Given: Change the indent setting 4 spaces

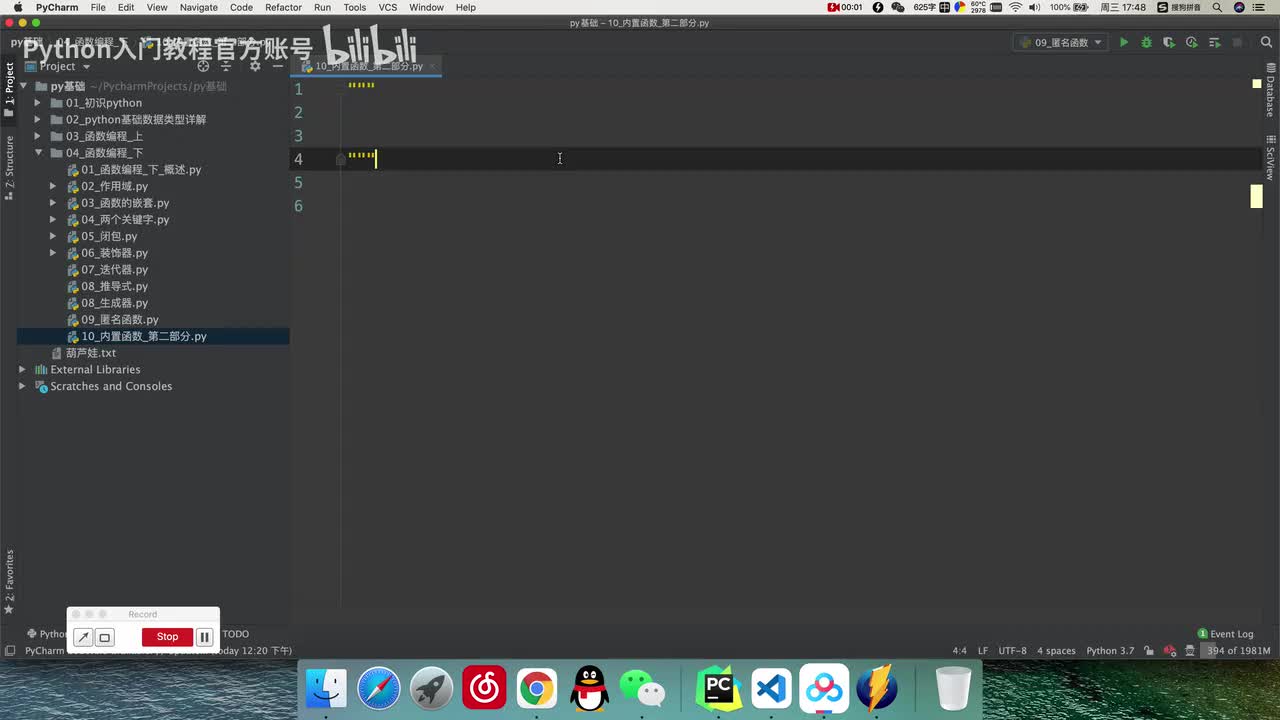Looking at the screenshot, I should 1056,651.
